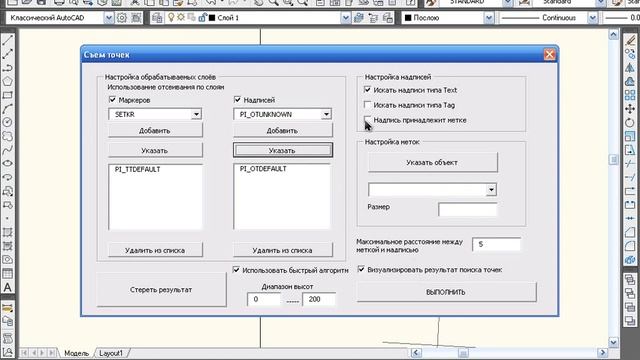Select the Spline draw tool
The image size is (640, 360).
pos(7,150)
